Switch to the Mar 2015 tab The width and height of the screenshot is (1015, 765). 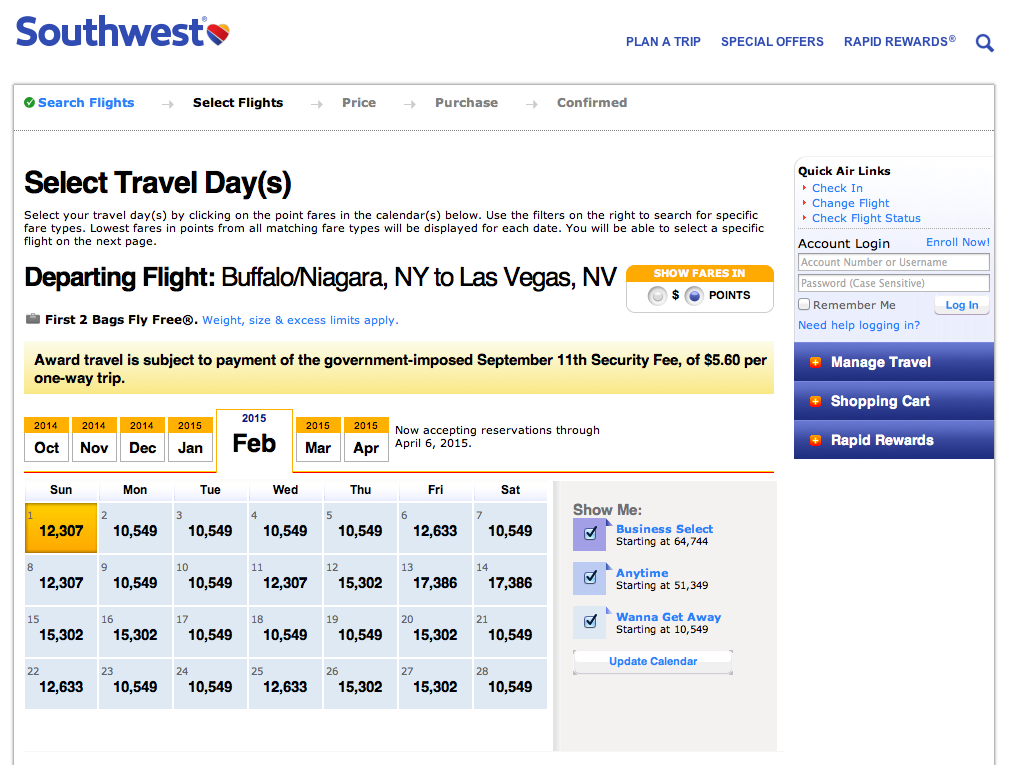click(x=318, y=440)
